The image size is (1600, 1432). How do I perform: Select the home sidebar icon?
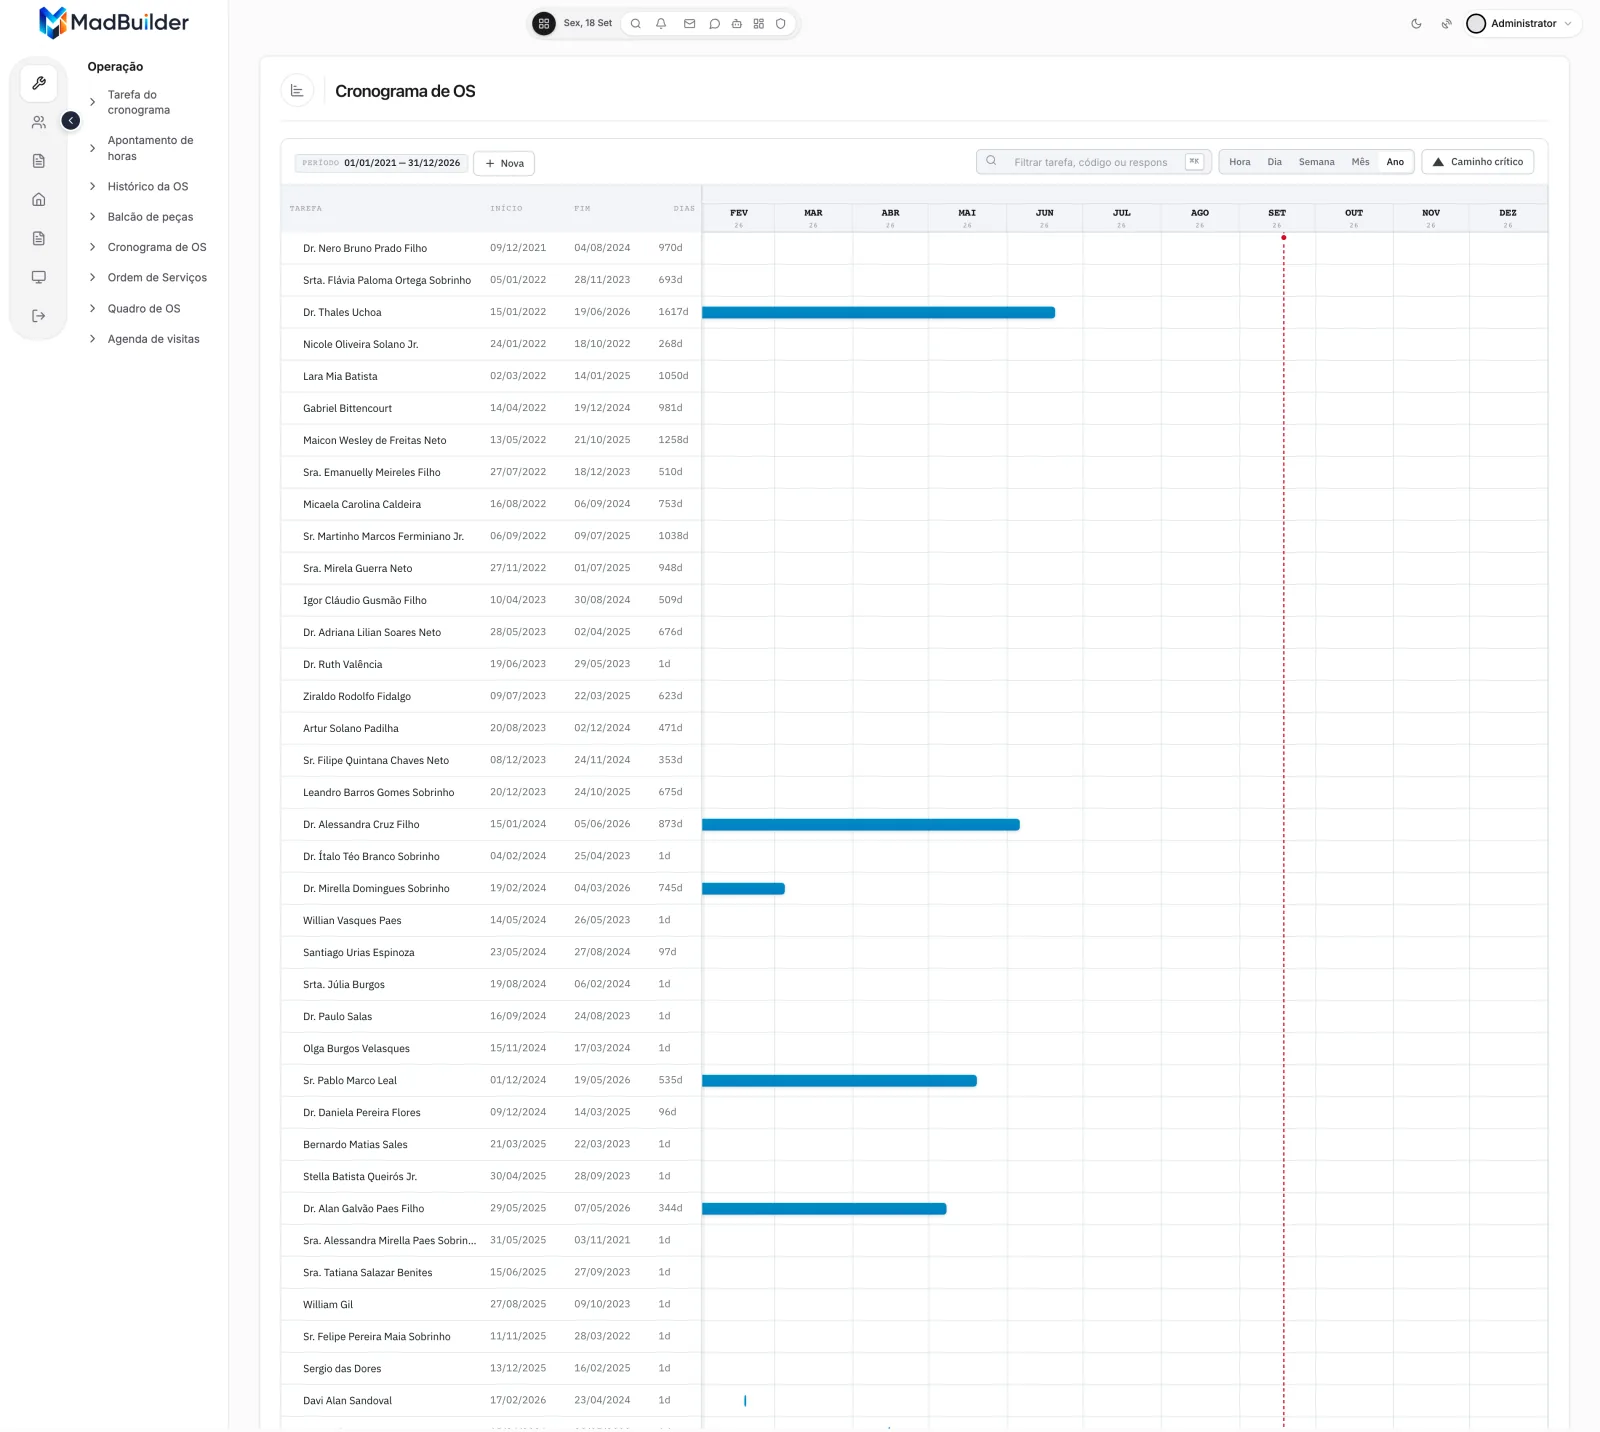click(x=39, y=199)
